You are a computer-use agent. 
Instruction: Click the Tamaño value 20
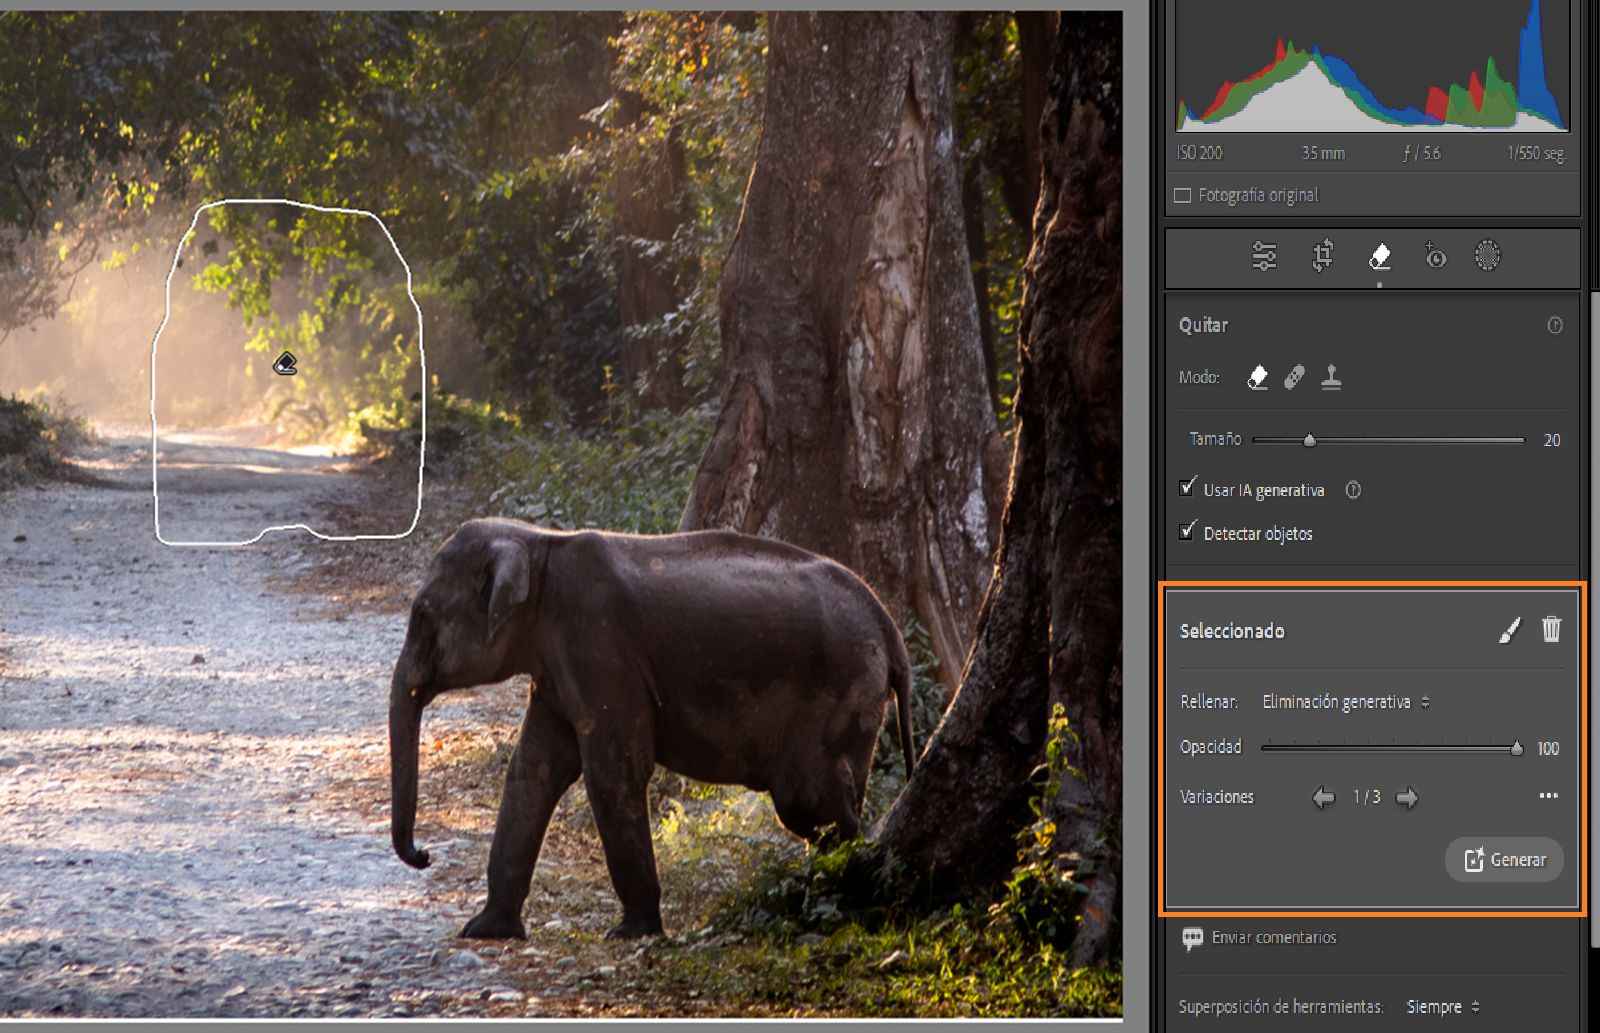[1552, 440]
